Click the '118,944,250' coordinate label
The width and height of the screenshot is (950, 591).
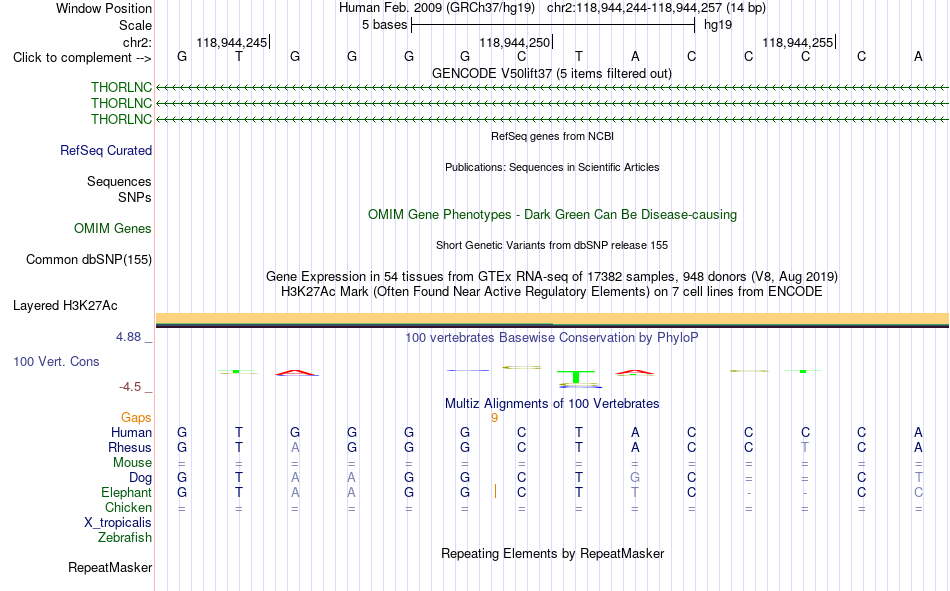click(514, 42)
